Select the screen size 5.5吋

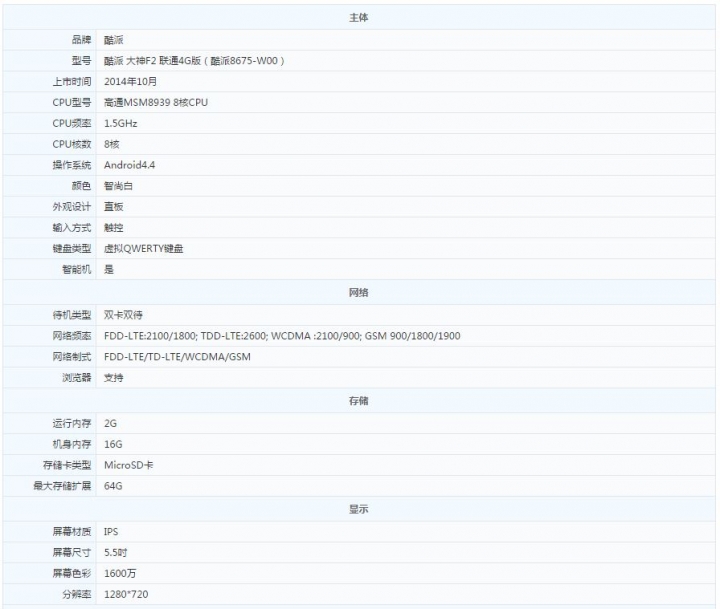point(115,553)
